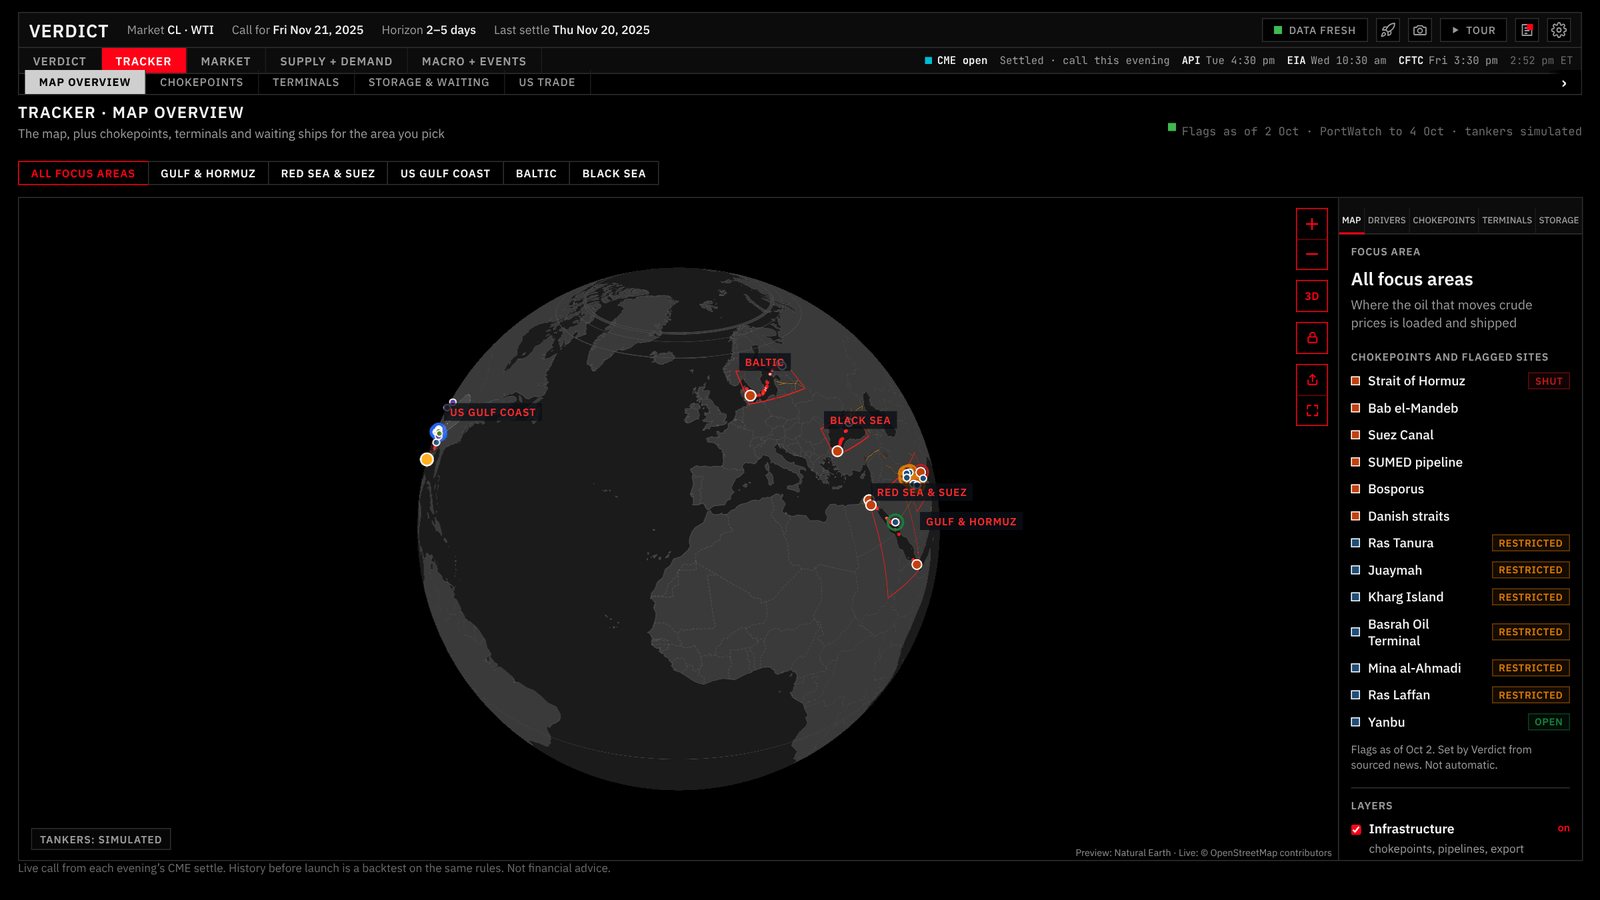The height and width of the screenshot is (900, 1600).
Task: Open the Market top tab
Action: [x=226, y=61]
